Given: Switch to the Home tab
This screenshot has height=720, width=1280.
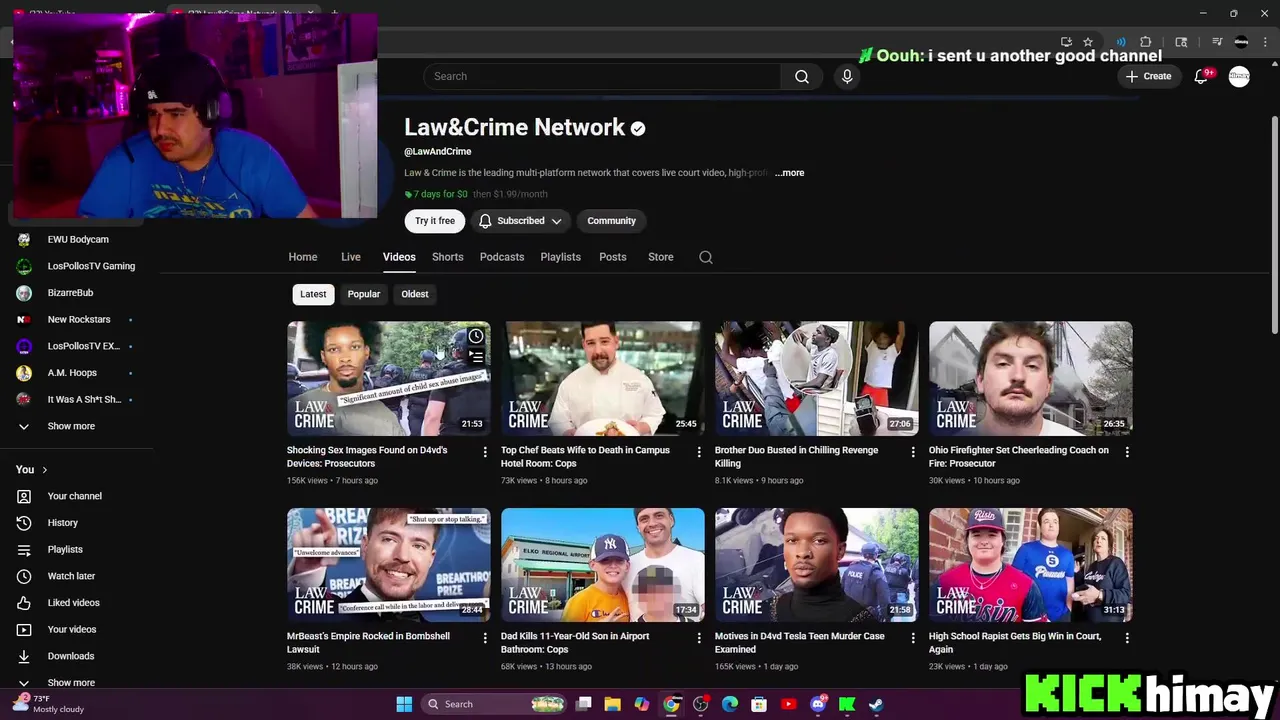Looking at the screenshot, I should point(303,257).
